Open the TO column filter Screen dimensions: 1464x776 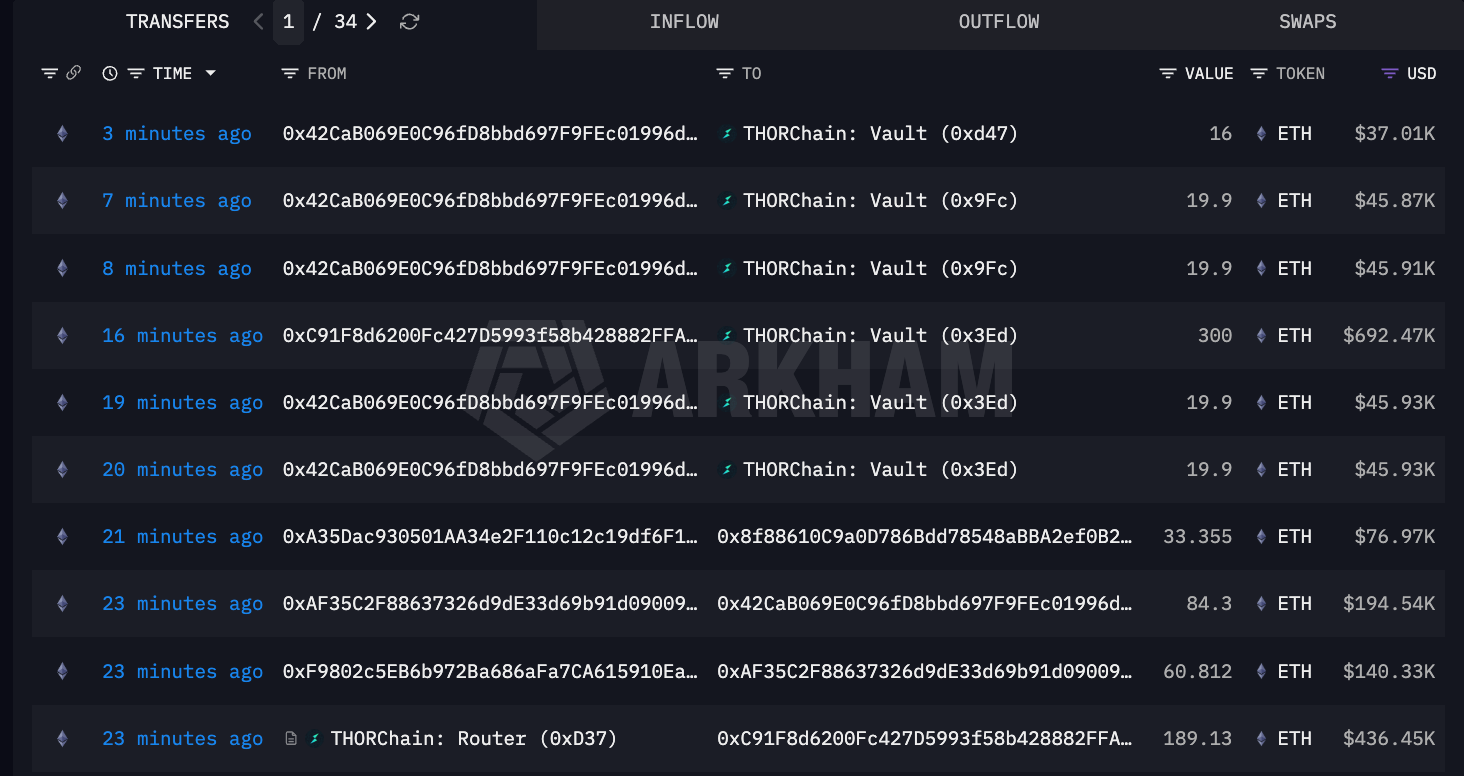point(725,73)
